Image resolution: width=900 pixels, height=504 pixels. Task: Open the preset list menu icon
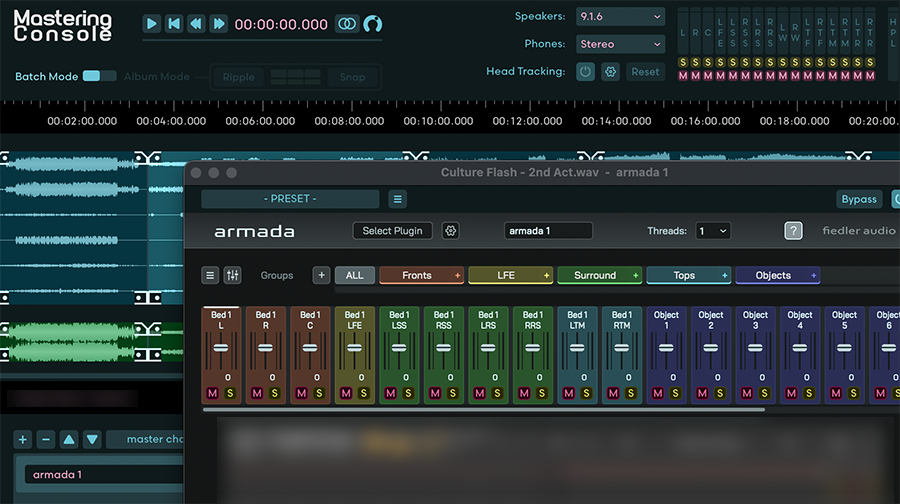(x=397, y=199)
